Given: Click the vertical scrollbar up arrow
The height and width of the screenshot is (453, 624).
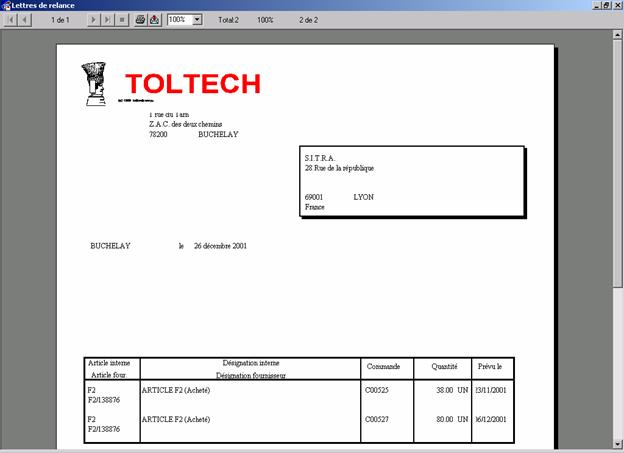Looking at the screenshot, I should click(617, 35).
